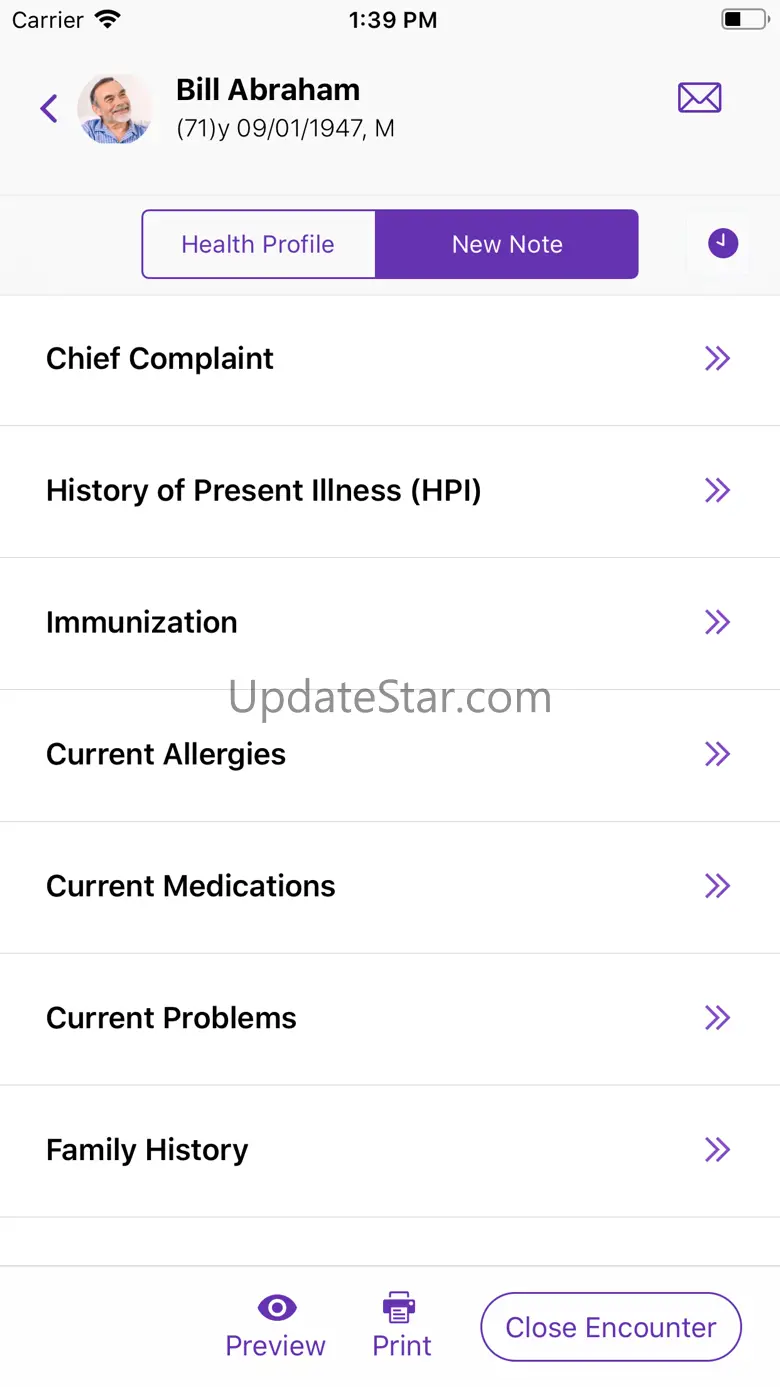Viewport: 780px width, 1387px height.
Task: Tap the battery indicator in status bar
Action: (742, 20)
